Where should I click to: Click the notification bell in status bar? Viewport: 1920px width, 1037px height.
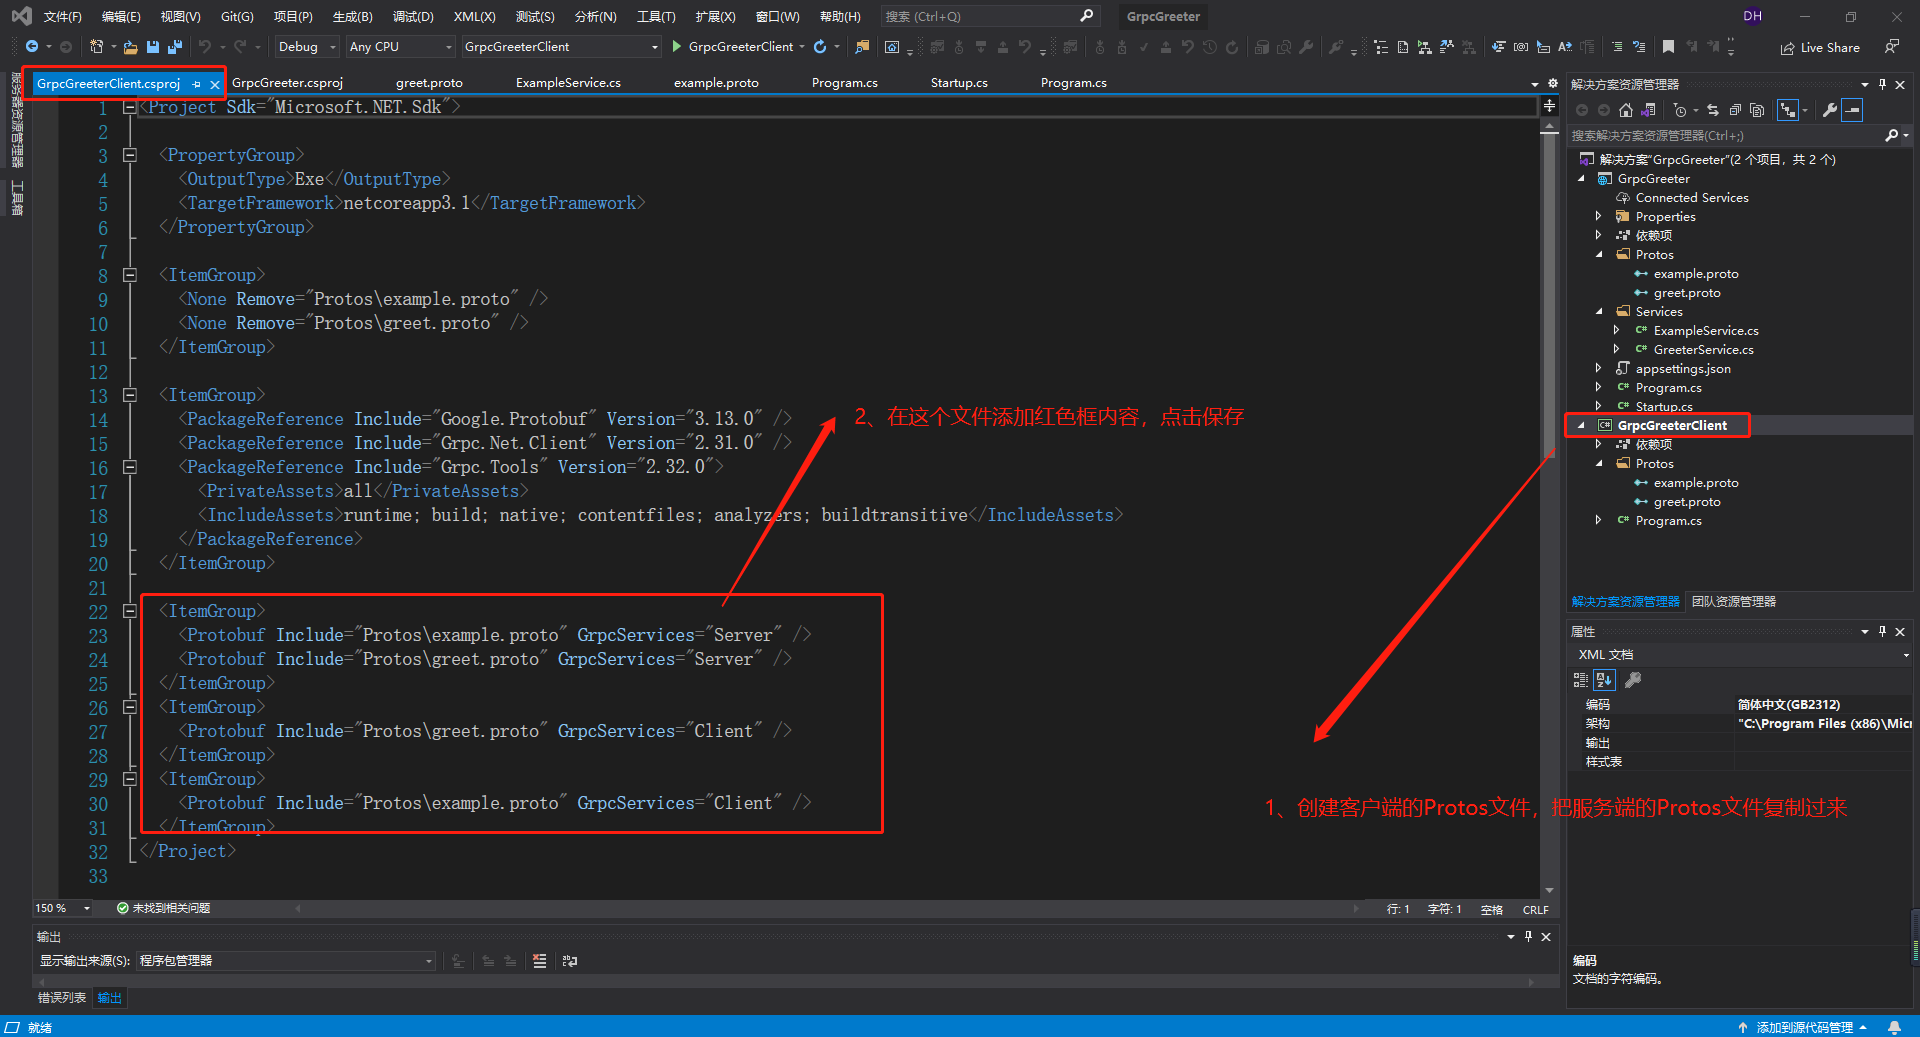click(x=1894, y=1027)
